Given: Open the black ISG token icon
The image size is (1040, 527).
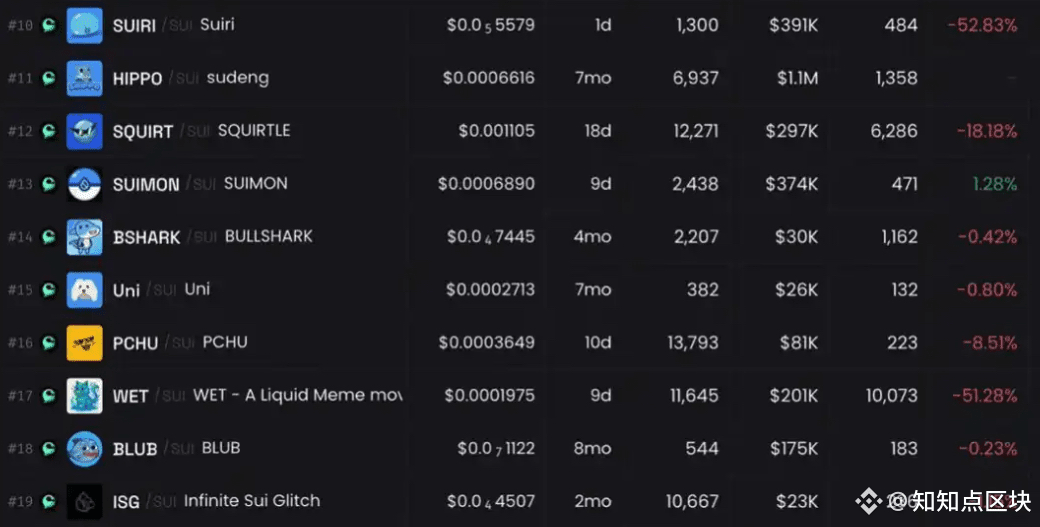Looking at the screenshot, I should pyautogui.click(x=84, y=502).
